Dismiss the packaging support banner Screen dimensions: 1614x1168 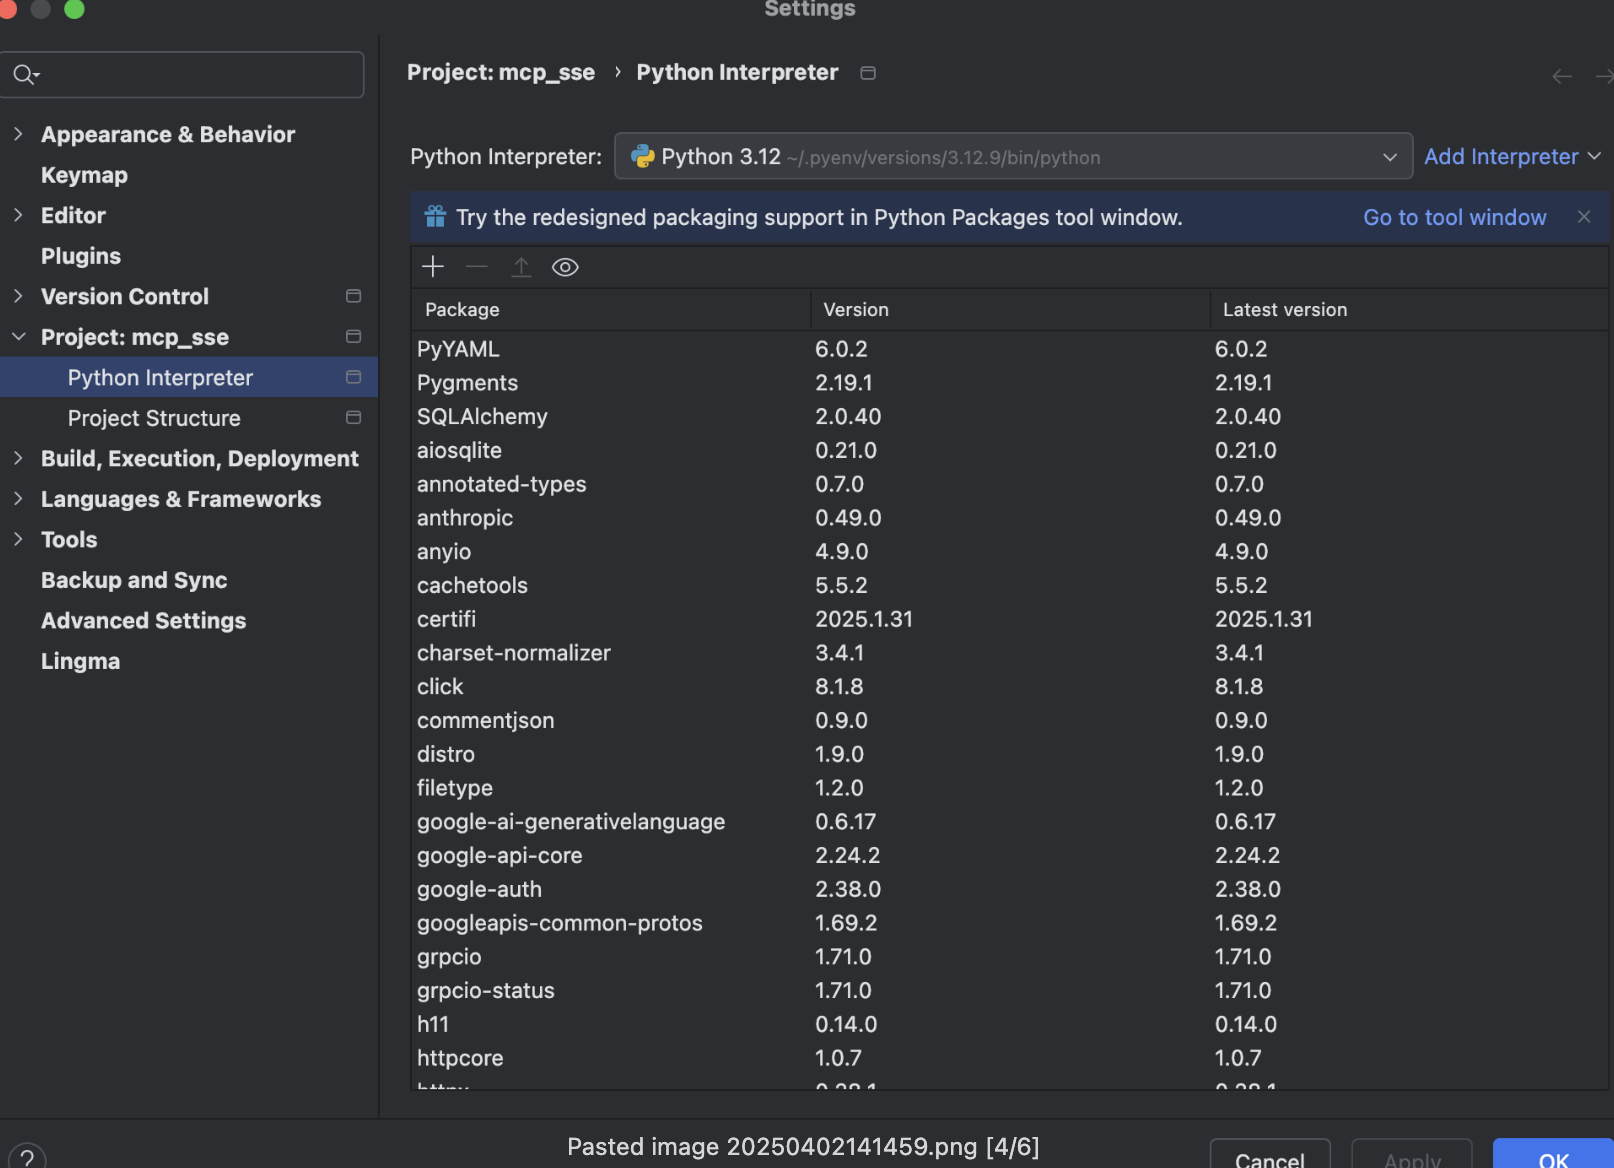click(1584, 217)
